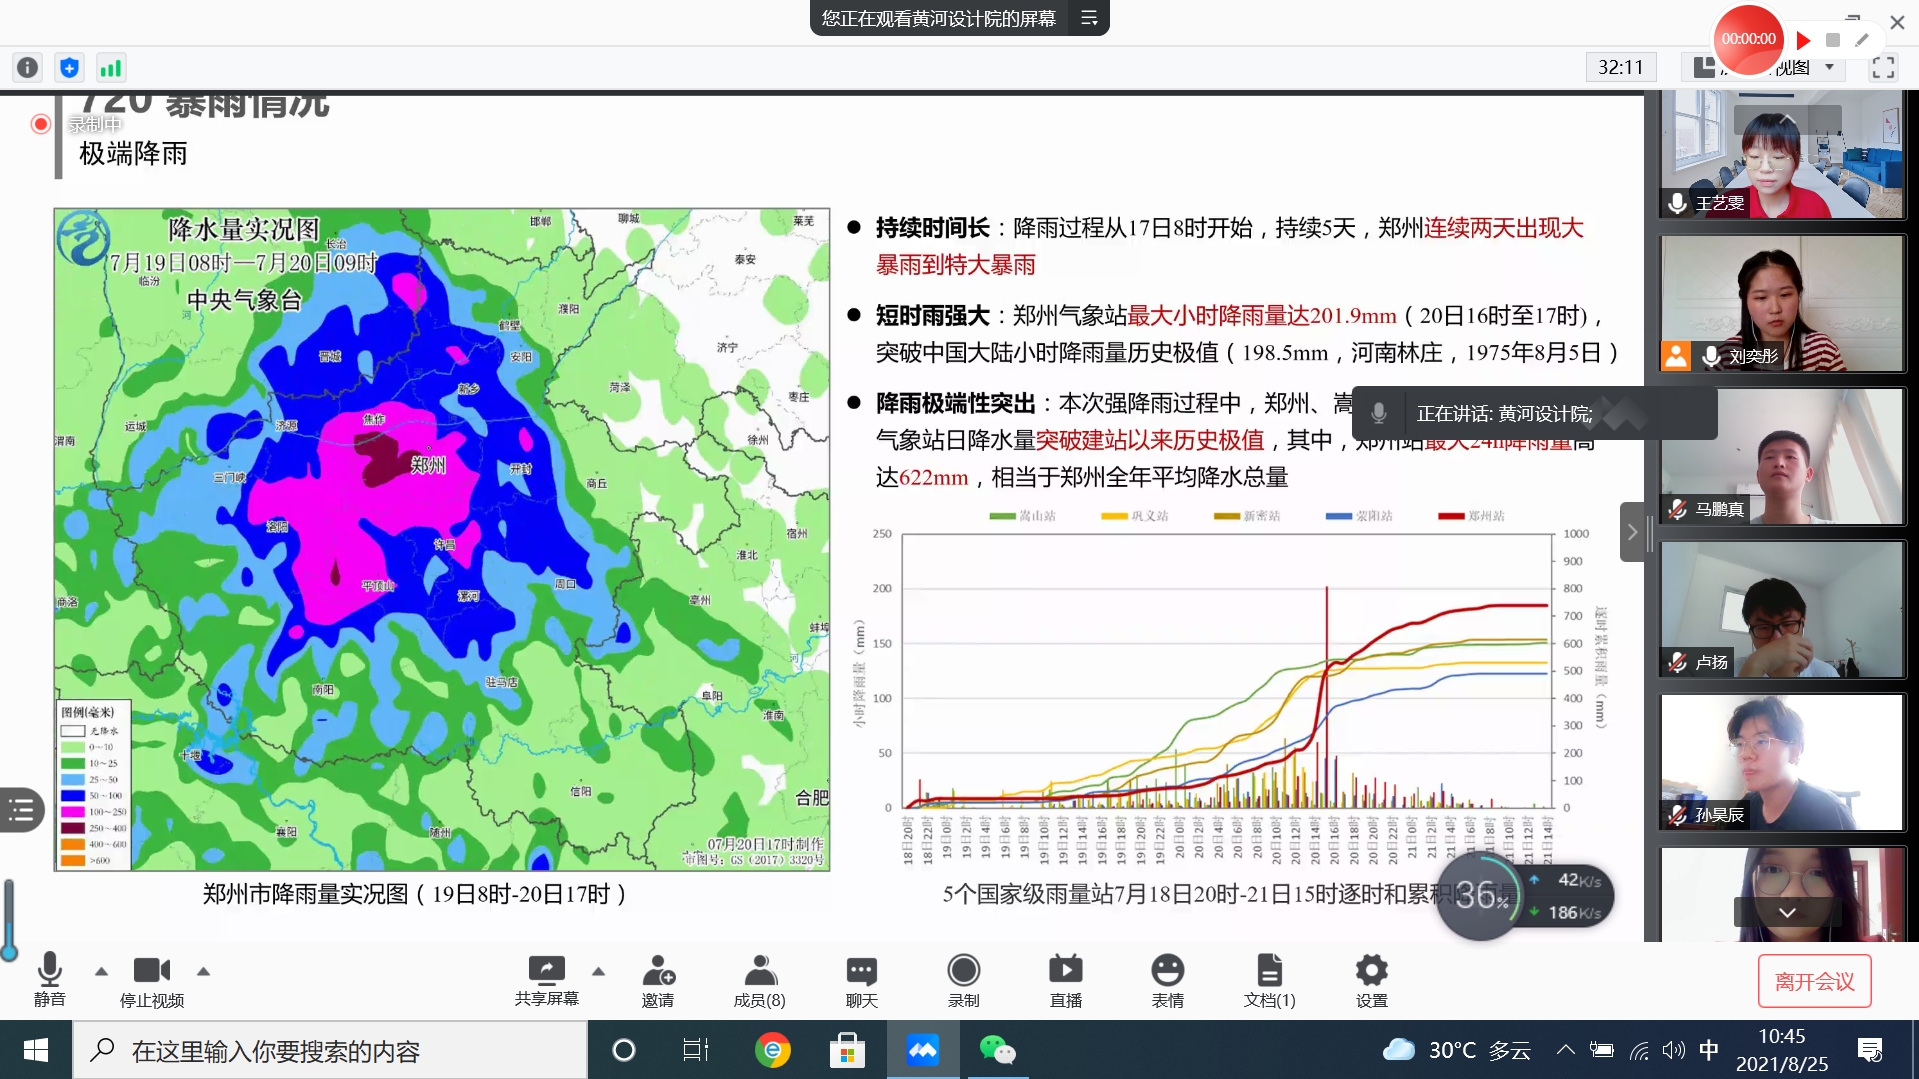Open the network signal status icon
This screenshot has width=1919, height=1079.
click(x=110, y=67)
